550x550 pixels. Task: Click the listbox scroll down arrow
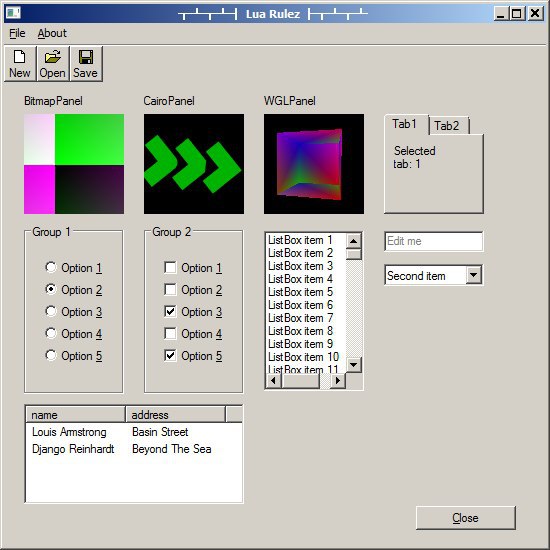pos(354,365)
